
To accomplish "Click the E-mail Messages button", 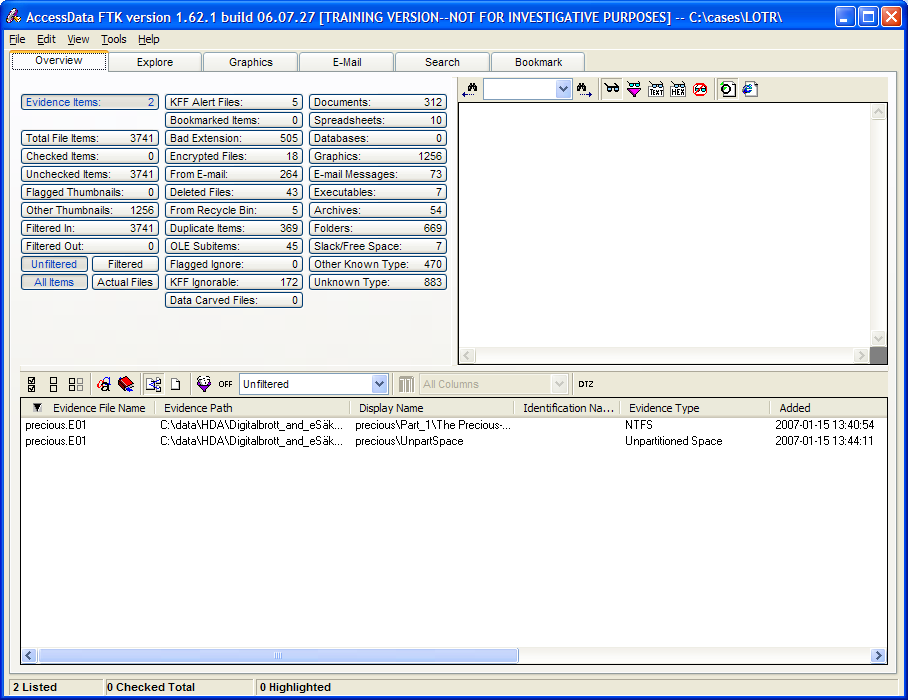I will (378, 174).
